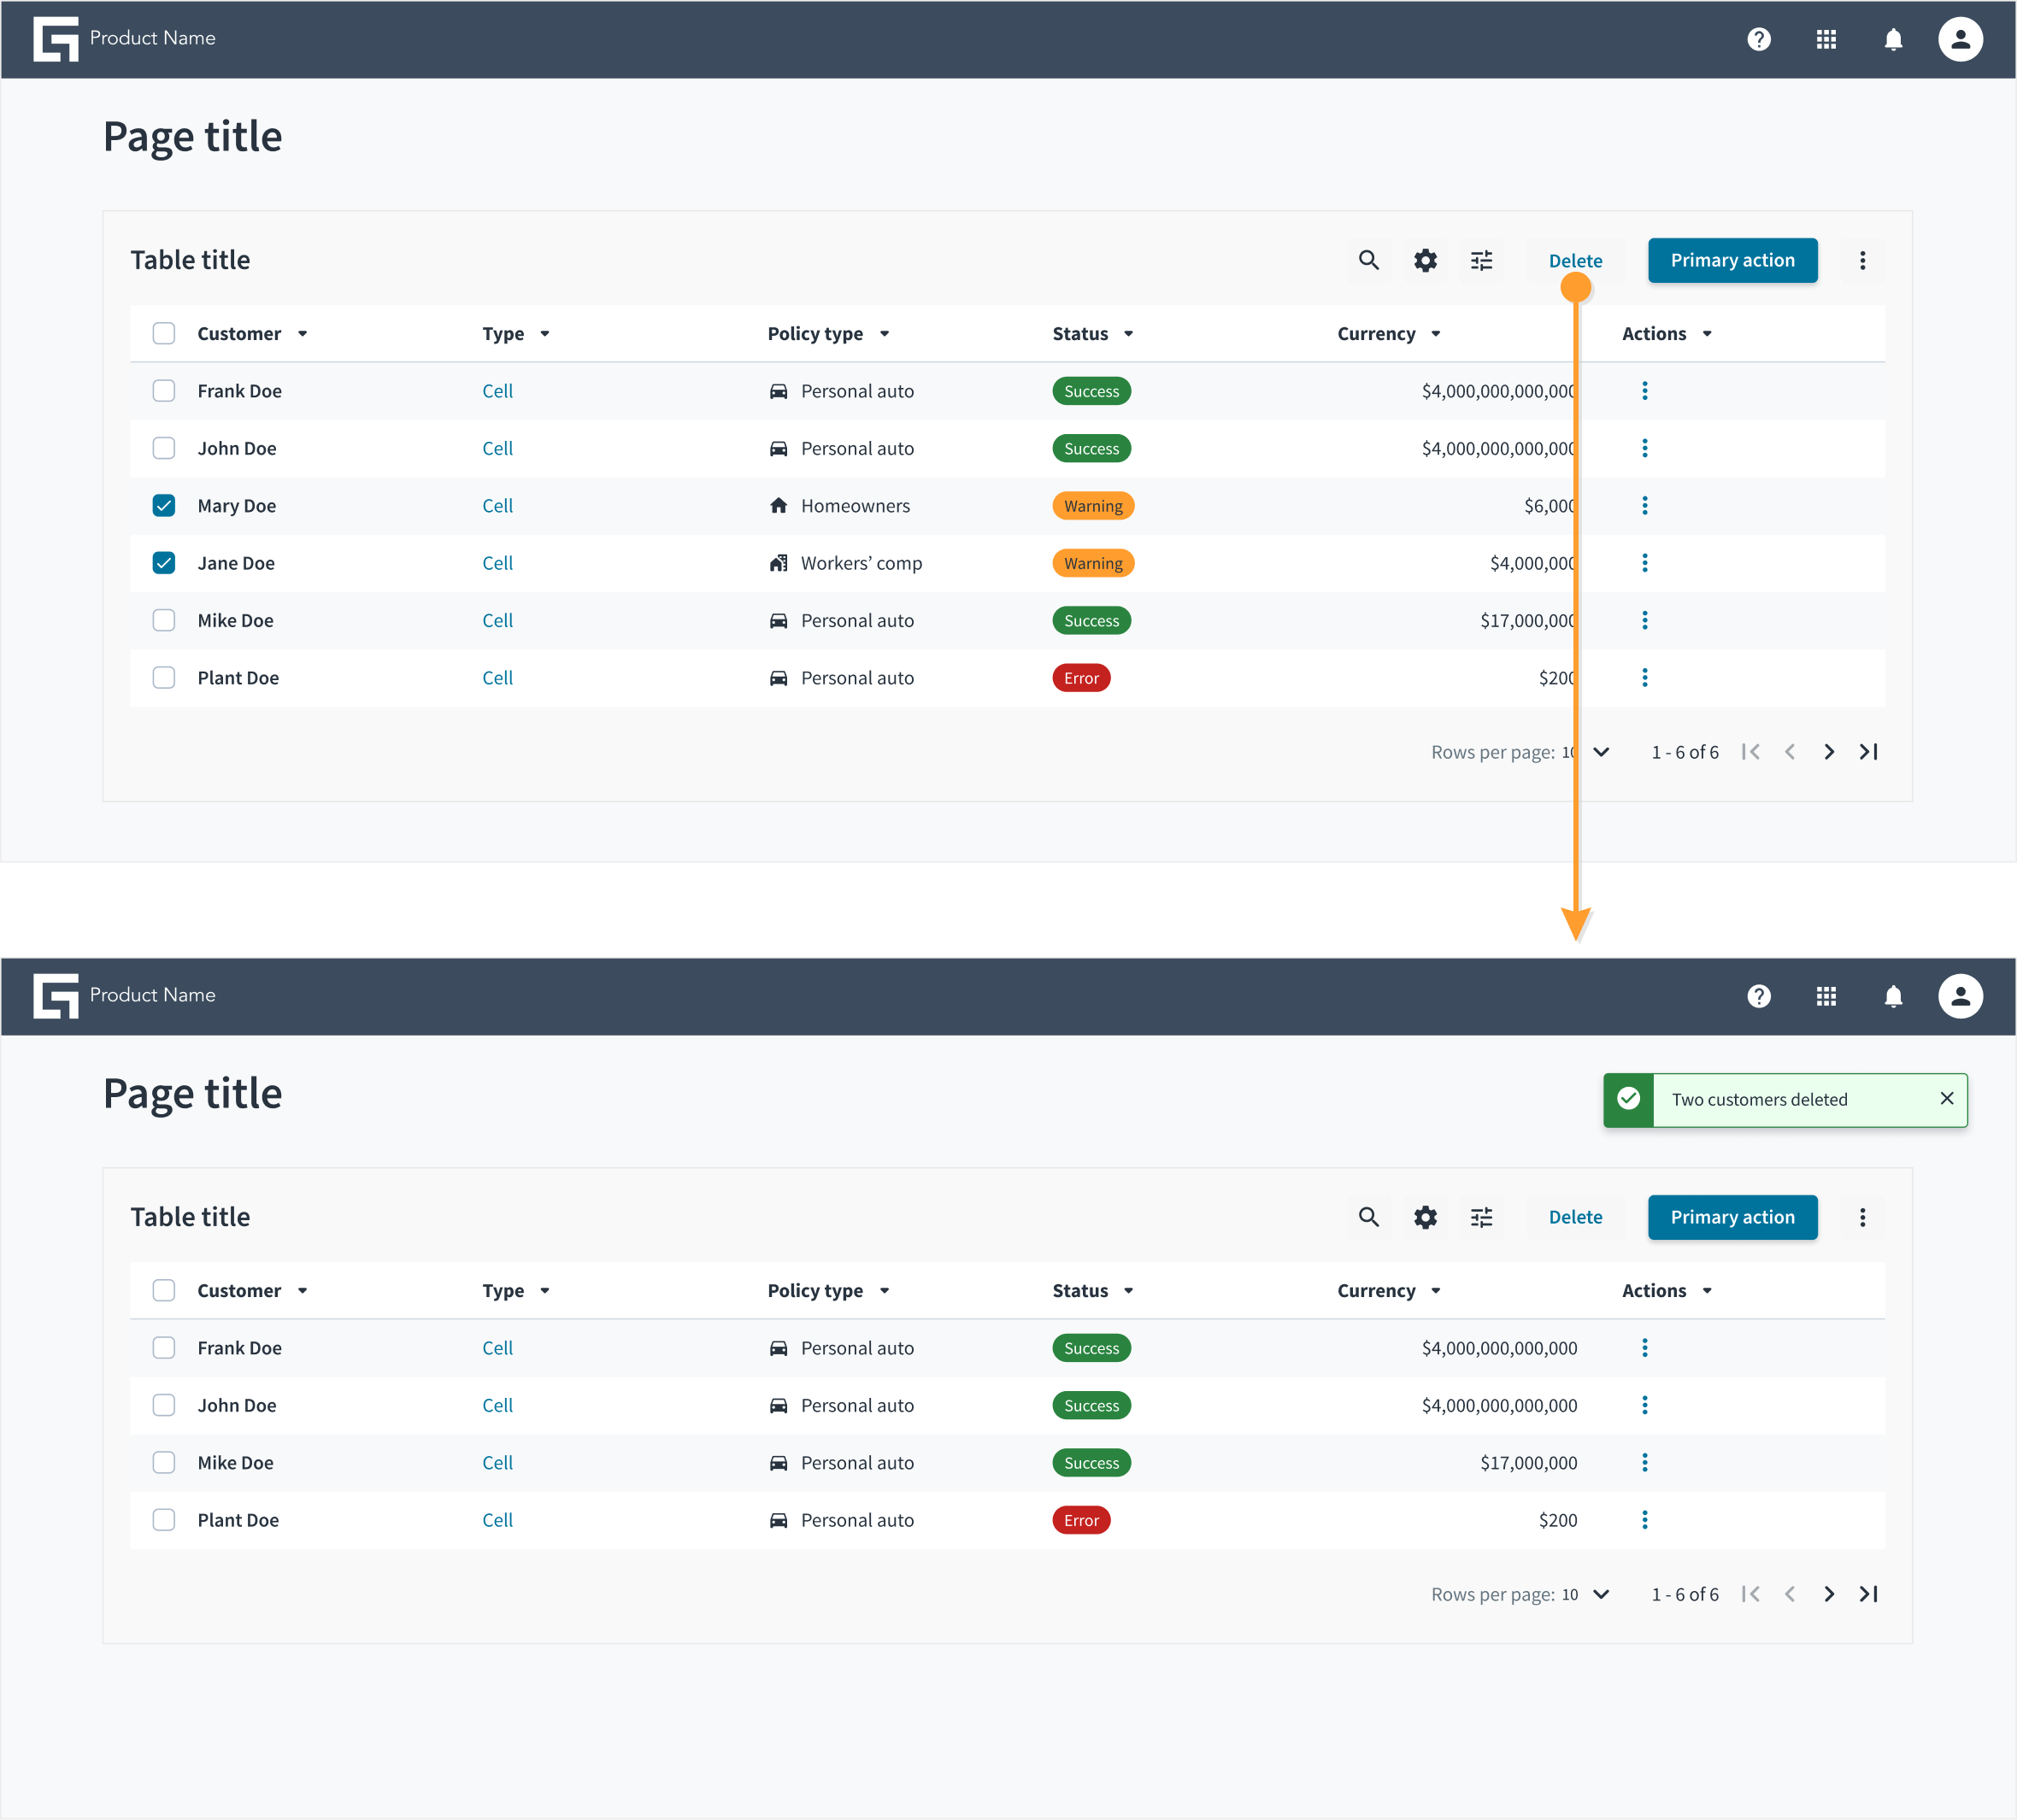
Task: Click the Delete button in upper table
Action: pos(1575,260)
